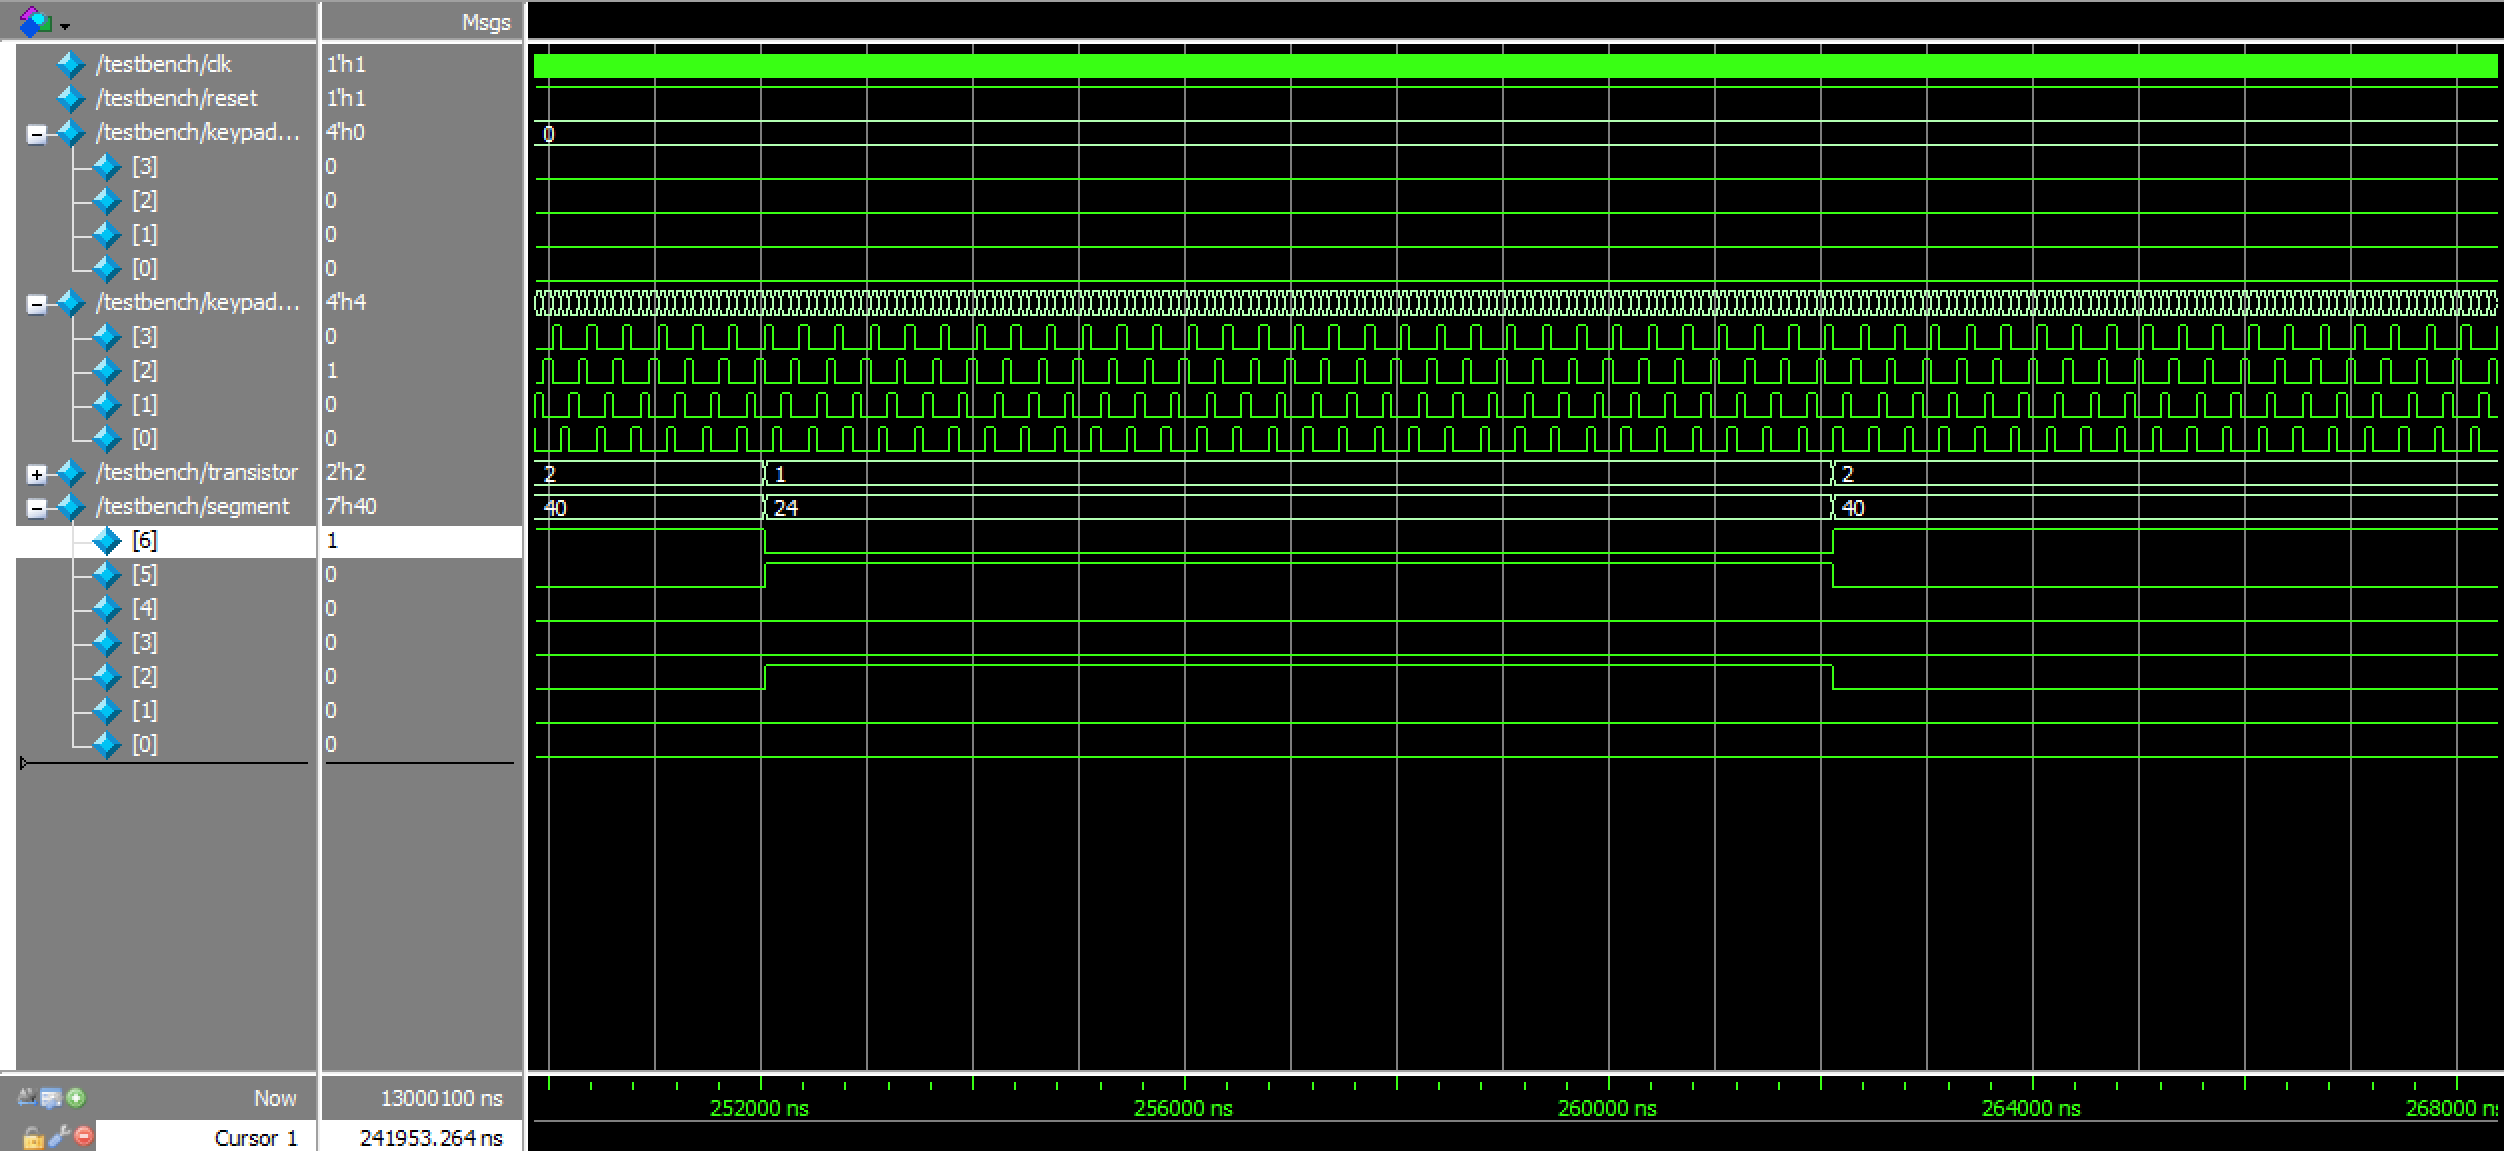Click the green Insert Cursor plus icon
The width and height of the screenshot is (2504, 1151).
pos(76,1098)
